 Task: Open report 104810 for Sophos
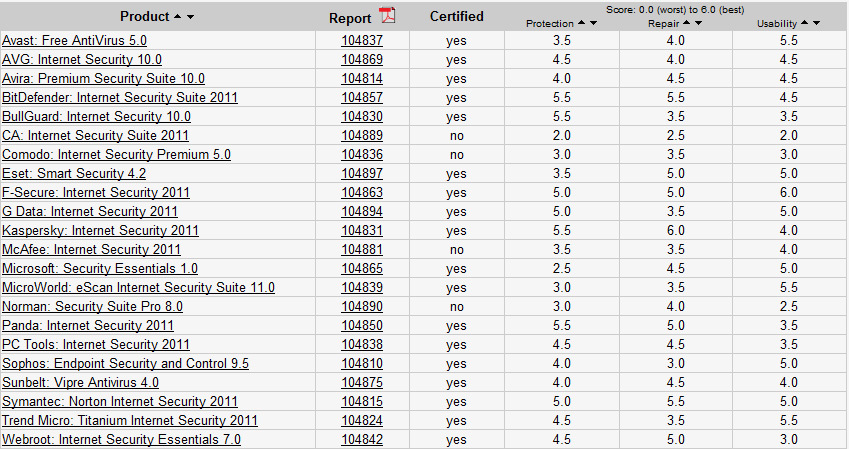tap(362, 363)
